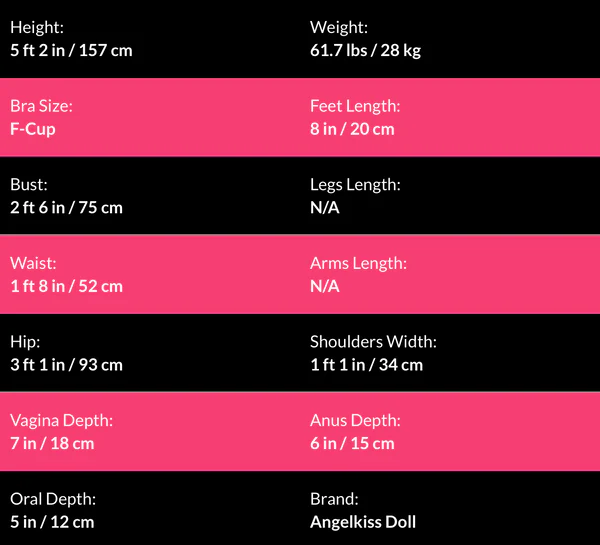Click the Feet Length label
The image size is (600, 545).
point(355,106)
